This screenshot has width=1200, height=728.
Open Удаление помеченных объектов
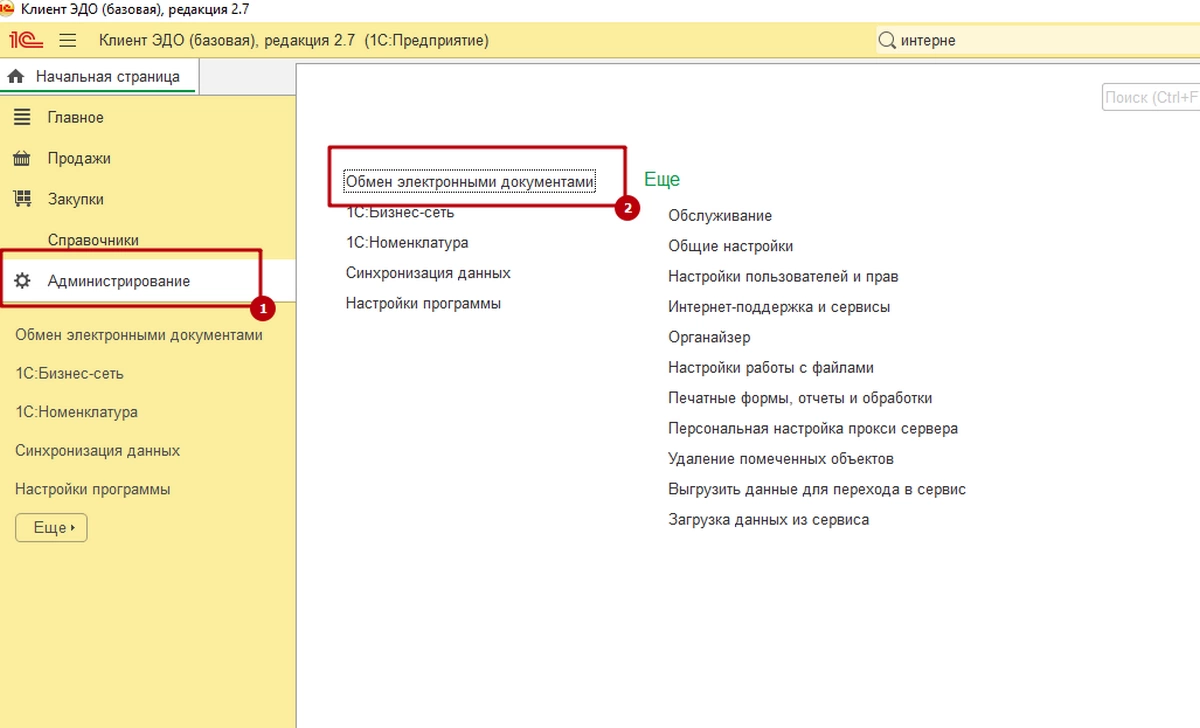781,459
